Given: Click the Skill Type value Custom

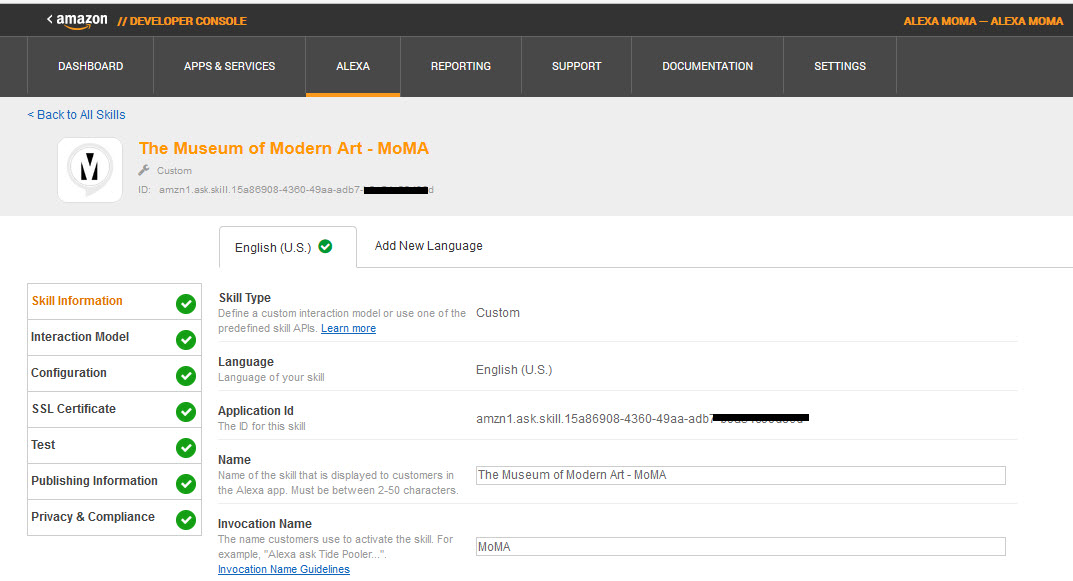Looking at the screenshot, I should coord(497,313).
